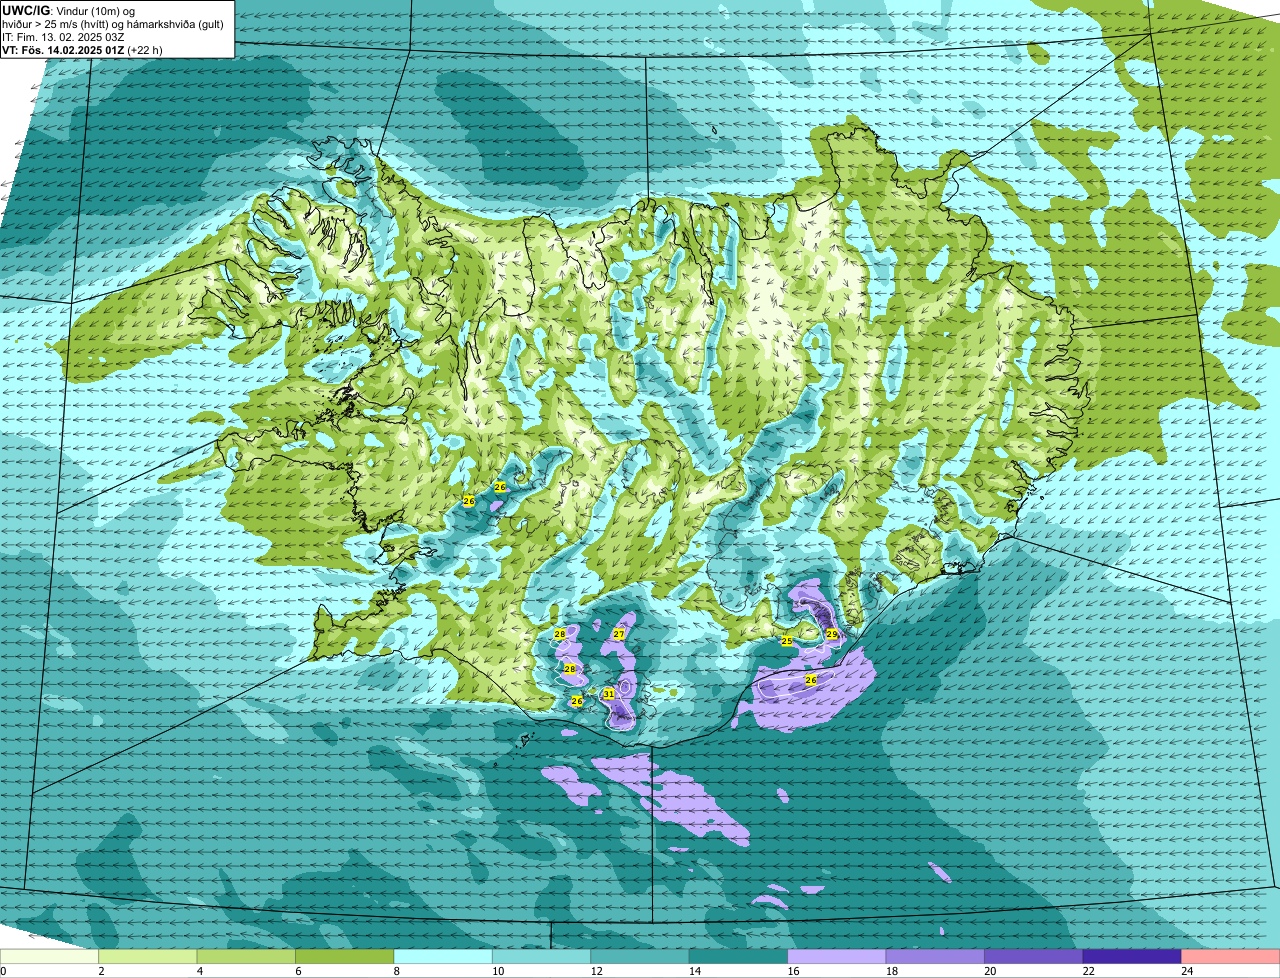Image resolution: width=1280 pixels, height=978 pixels.
Task: Select the legend tick value '20'
Action: [x=988, y=971]
